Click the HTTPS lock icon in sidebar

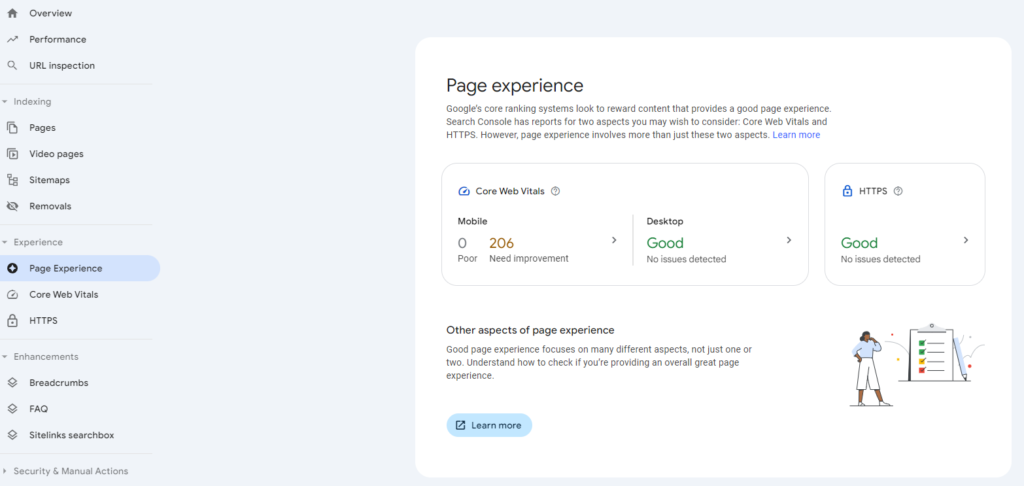click(x=12, y=321)
